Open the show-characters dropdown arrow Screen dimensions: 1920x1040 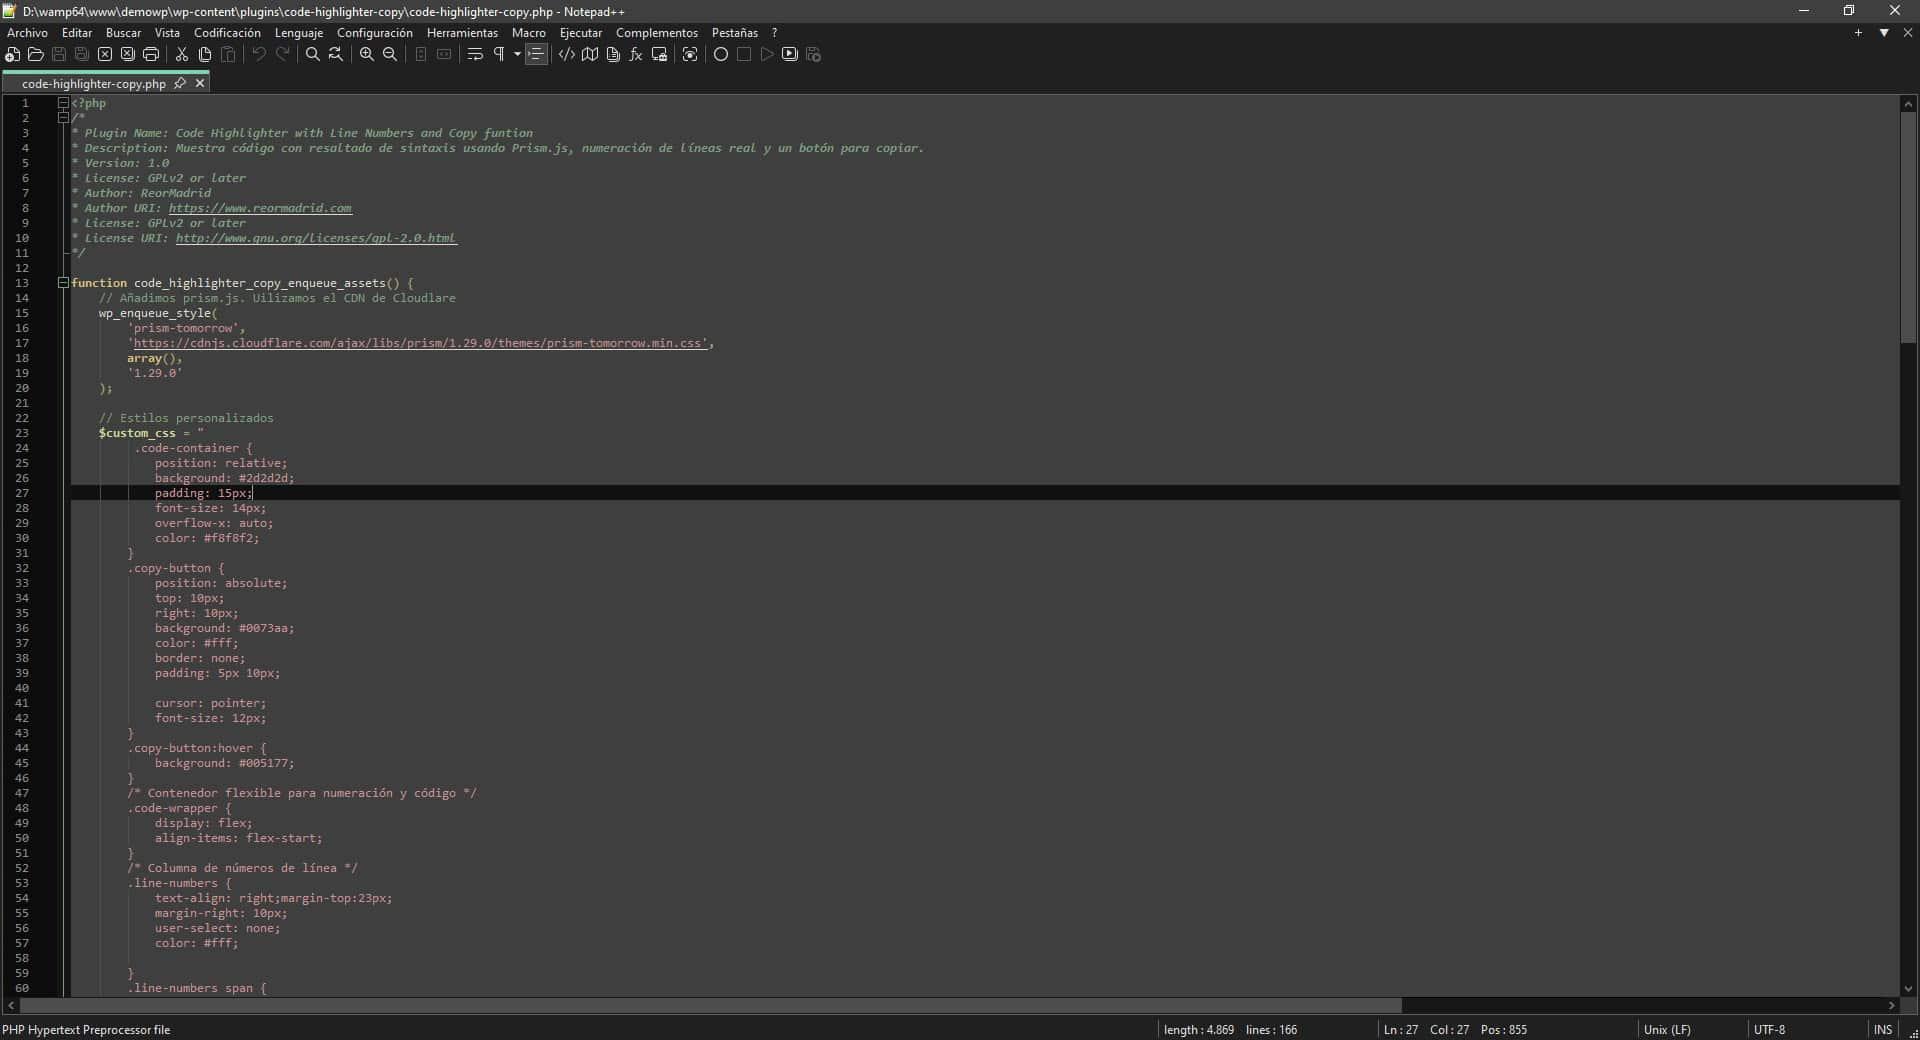517,54
